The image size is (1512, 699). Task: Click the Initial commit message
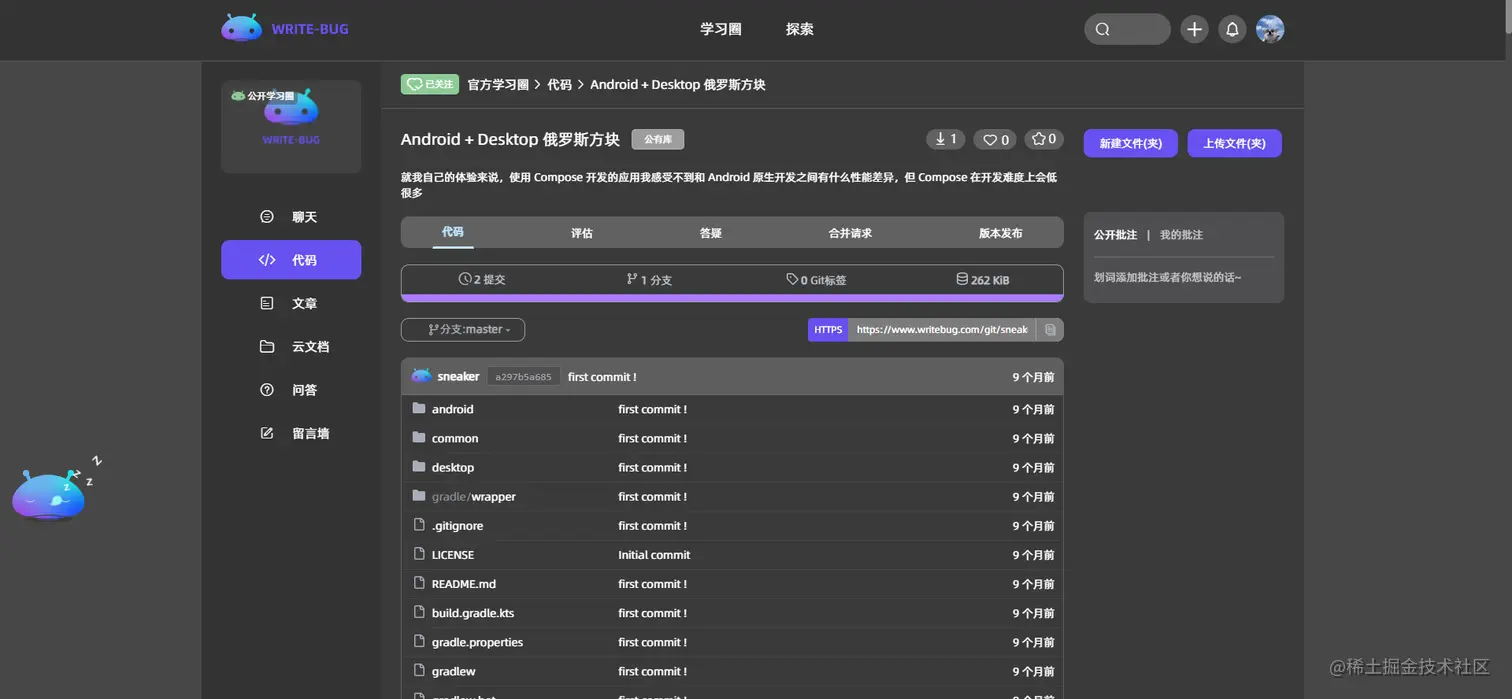654,554
